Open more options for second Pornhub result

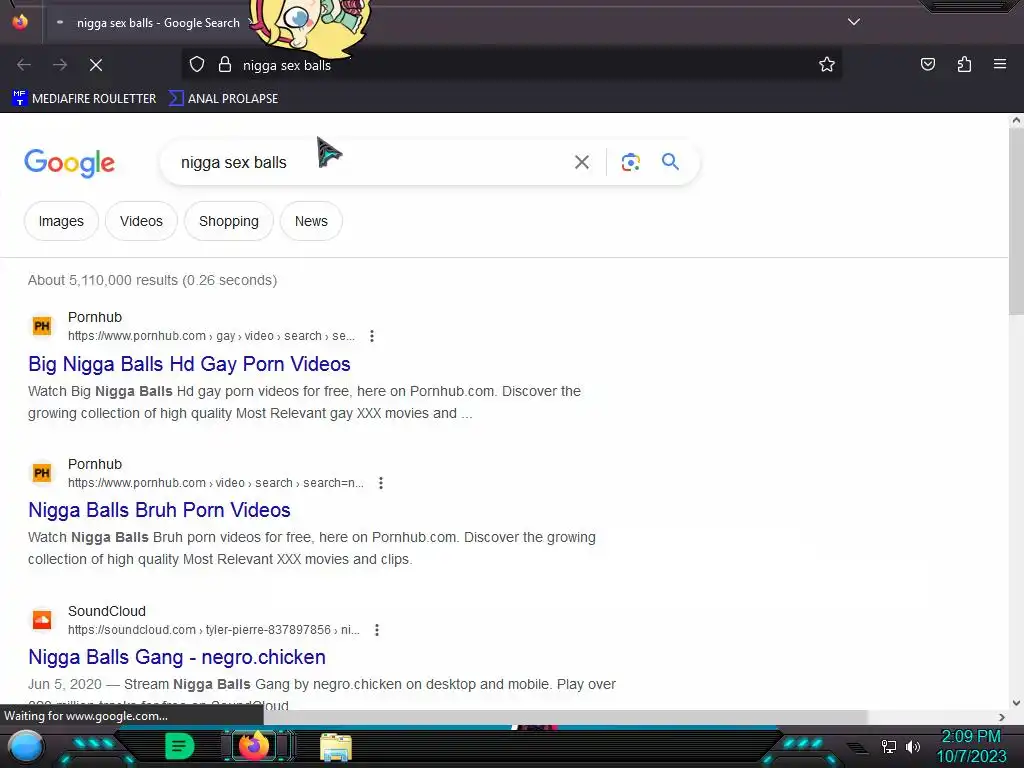381,483
